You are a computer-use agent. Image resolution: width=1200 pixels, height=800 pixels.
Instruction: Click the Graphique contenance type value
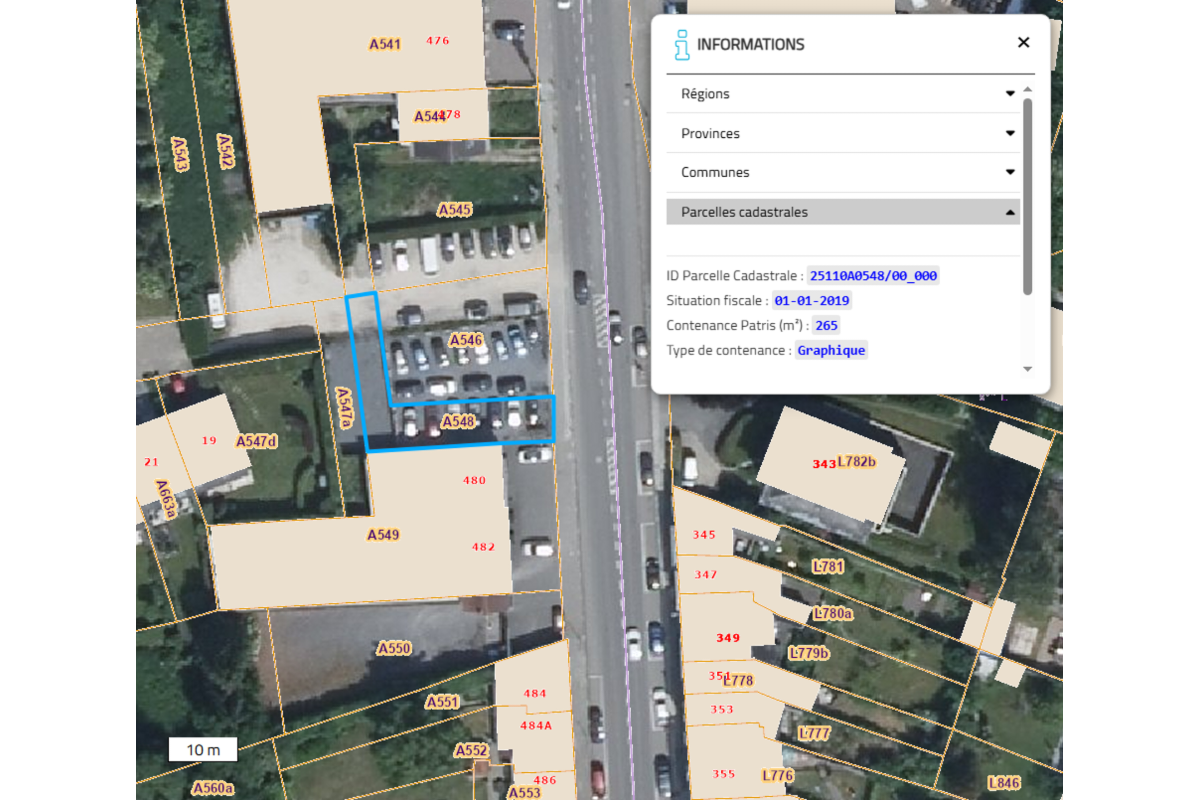pos(831,350)
